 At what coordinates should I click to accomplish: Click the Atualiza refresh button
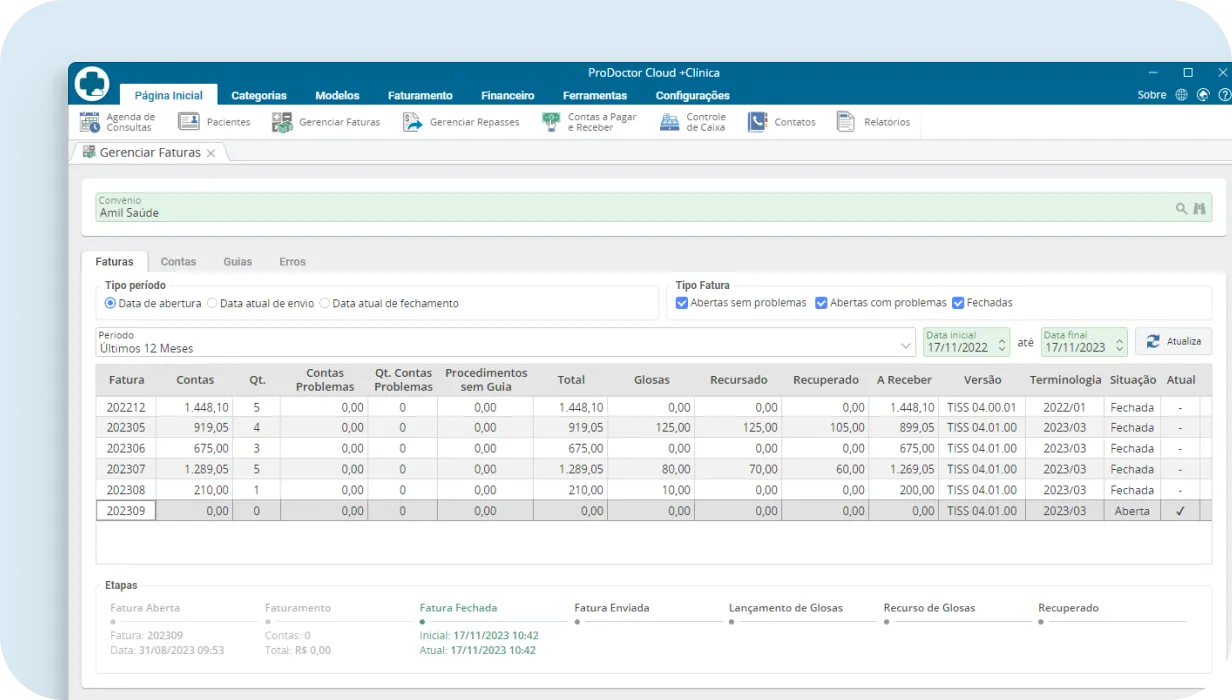coord(1173,340)
